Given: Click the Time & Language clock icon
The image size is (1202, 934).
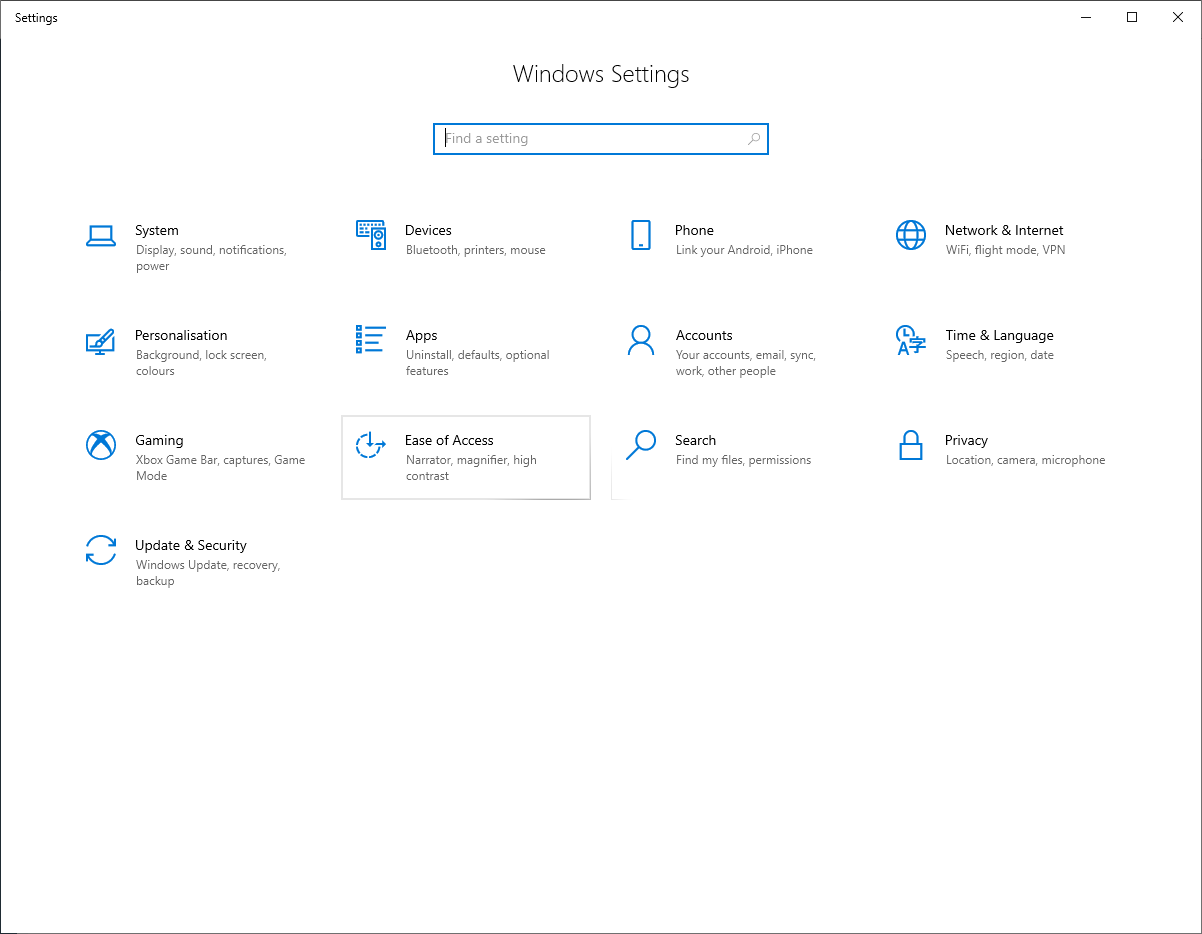Looking at the screenshot, I should pyautogui.click(x=911, y=340).
